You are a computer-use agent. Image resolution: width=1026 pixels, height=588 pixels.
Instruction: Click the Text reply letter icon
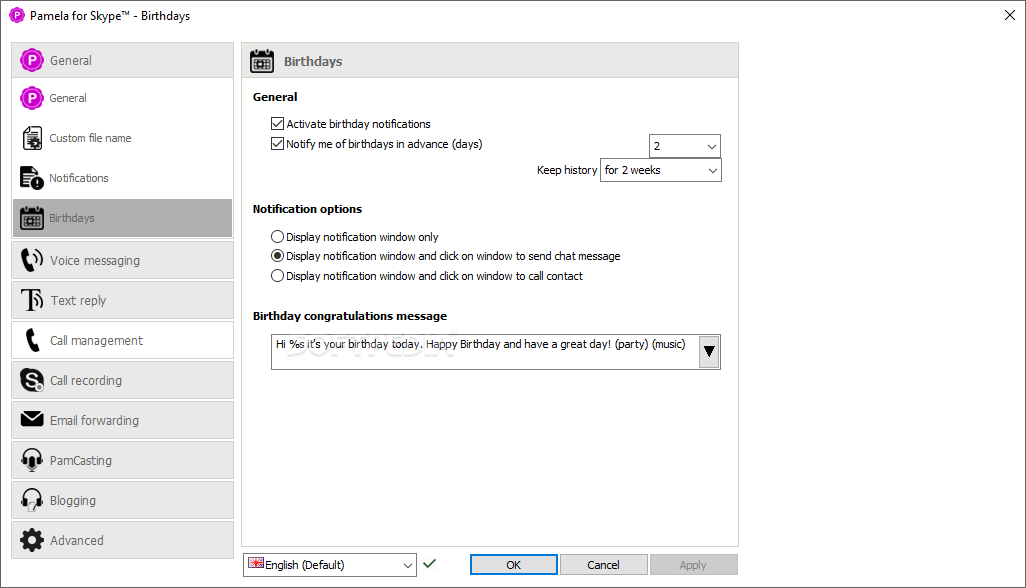tap(31, 300)
